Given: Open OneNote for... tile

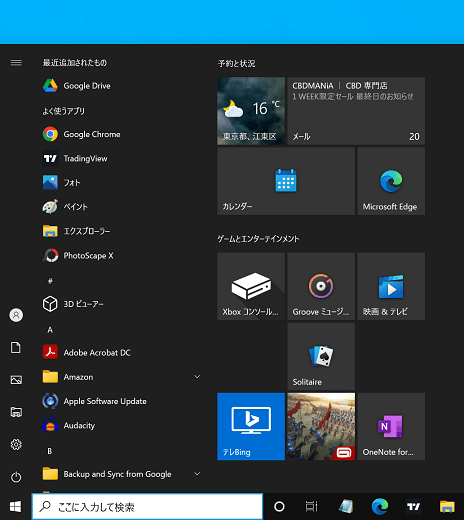Looking at the screenshot, I should (x=391, y=426).
